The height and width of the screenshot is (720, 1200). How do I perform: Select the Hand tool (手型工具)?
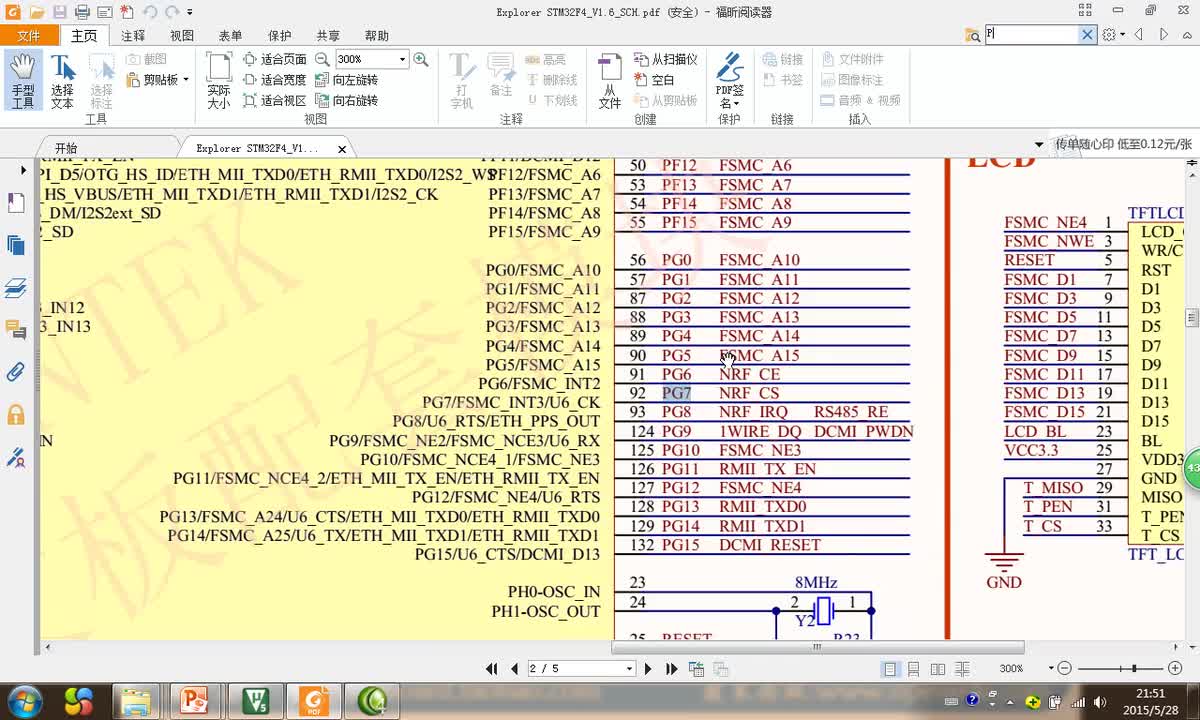pyautogui.click(x=22, y=81)
